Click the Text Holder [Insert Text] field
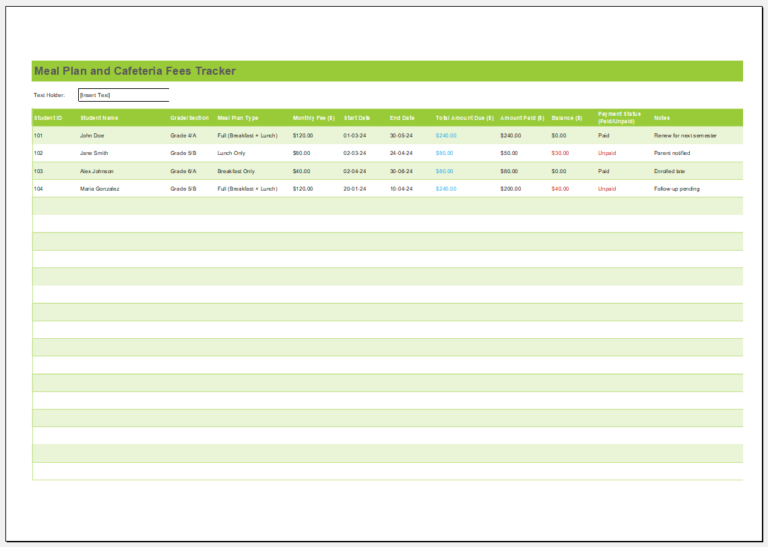The height and width of the screenshot is (547, 768). tap(124, 95)
